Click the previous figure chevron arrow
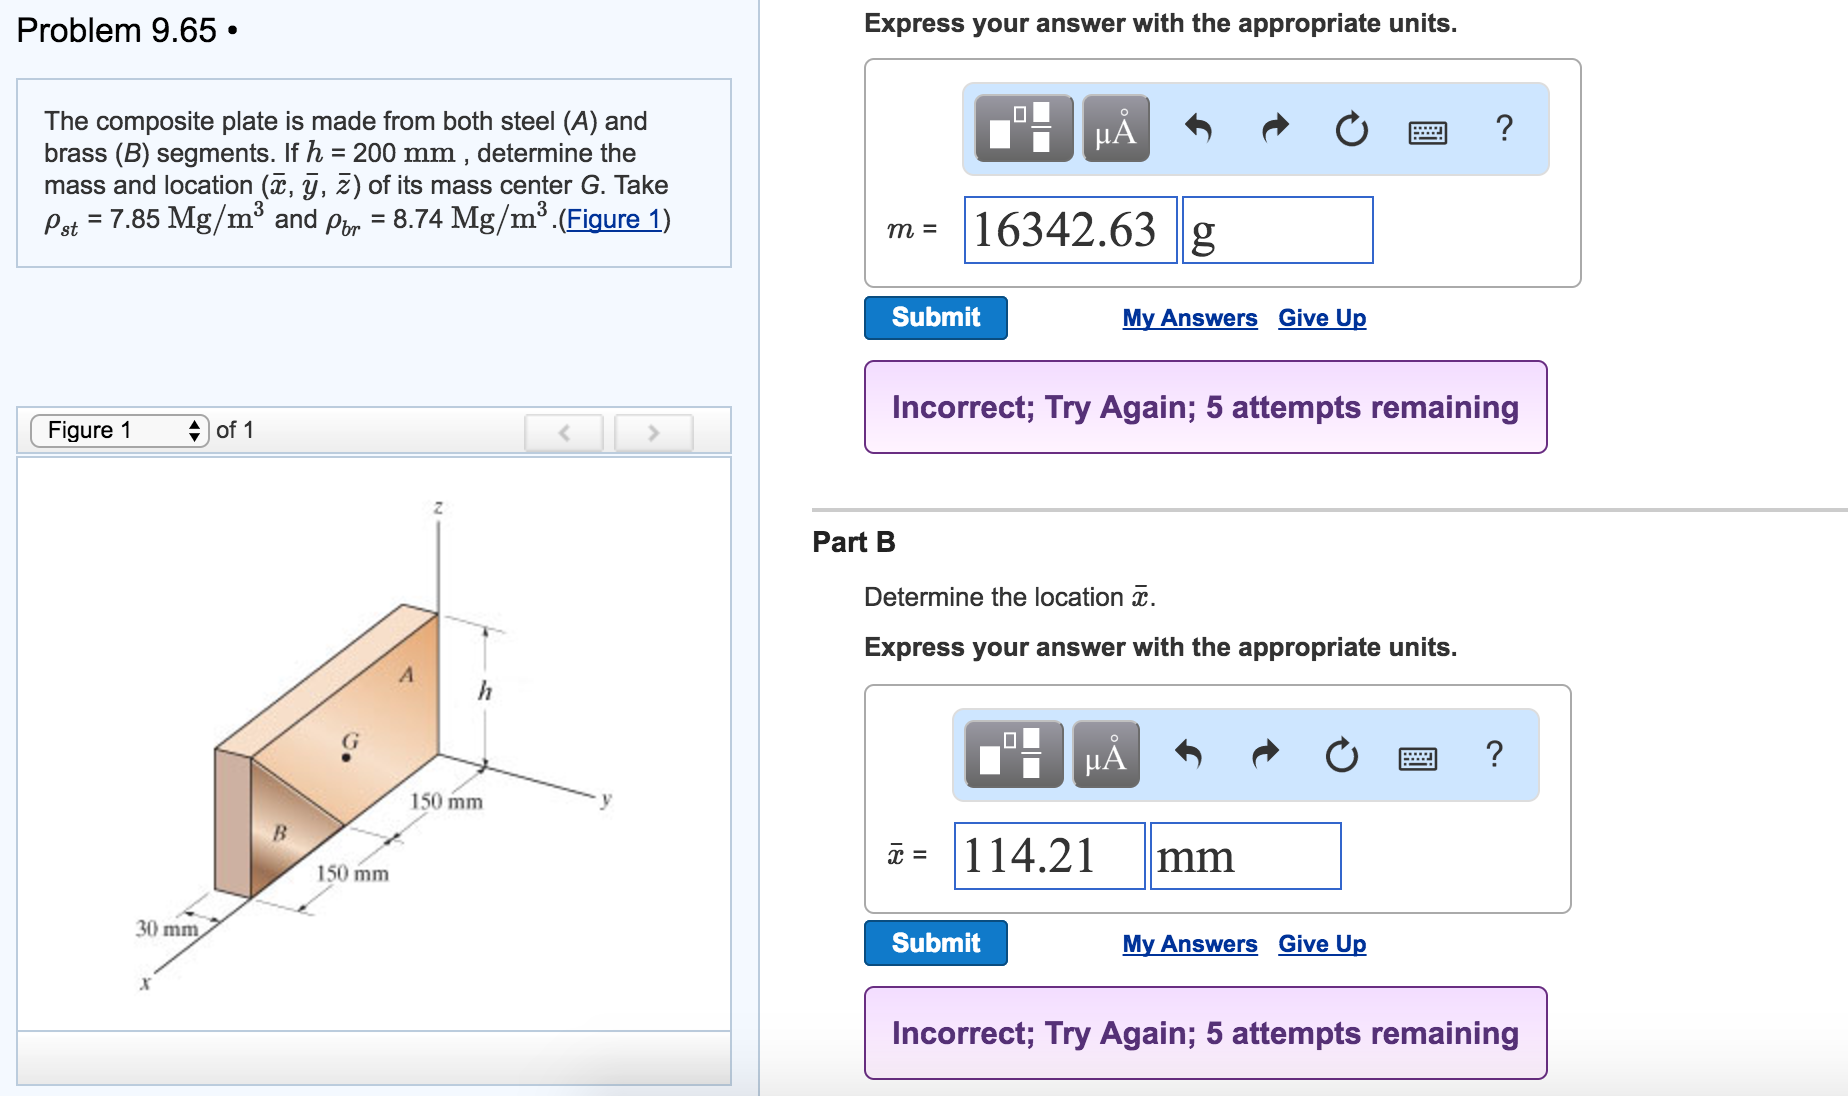 564,432
